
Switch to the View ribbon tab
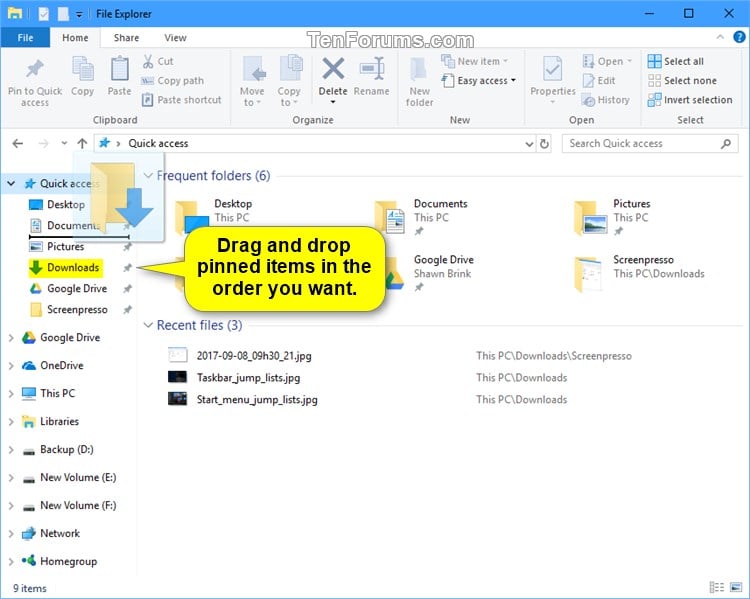coord(176,38)
